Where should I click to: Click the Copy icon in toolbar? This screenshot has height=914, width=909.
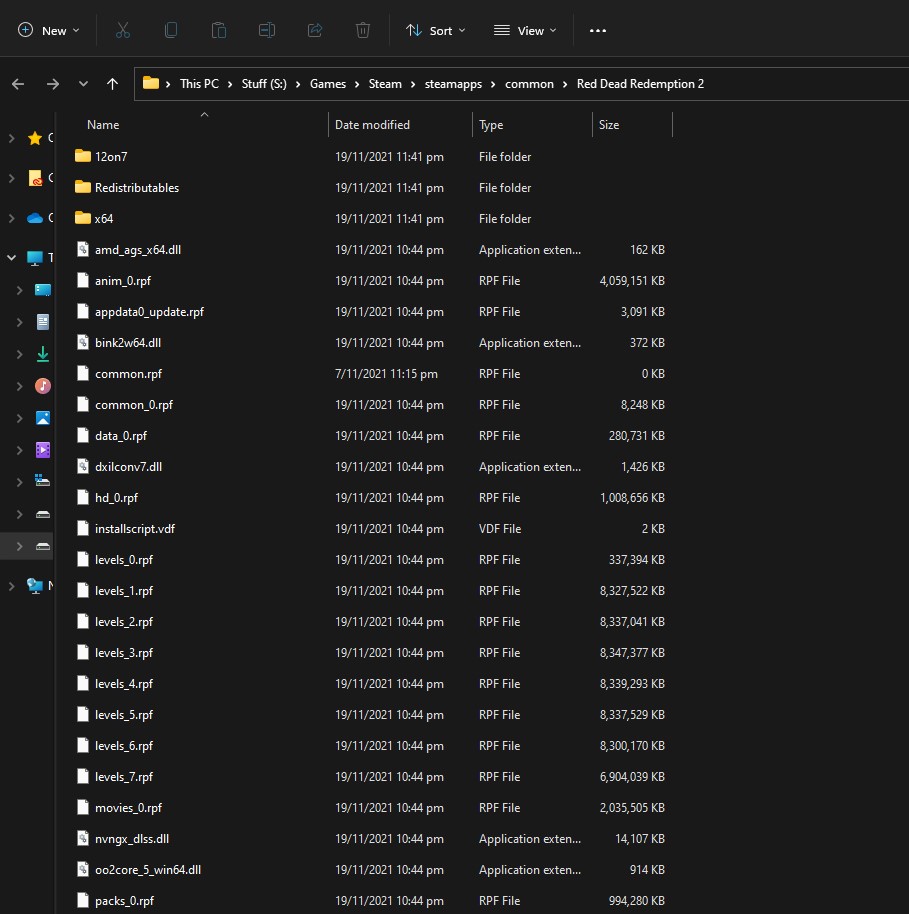[x=171, y=30]
